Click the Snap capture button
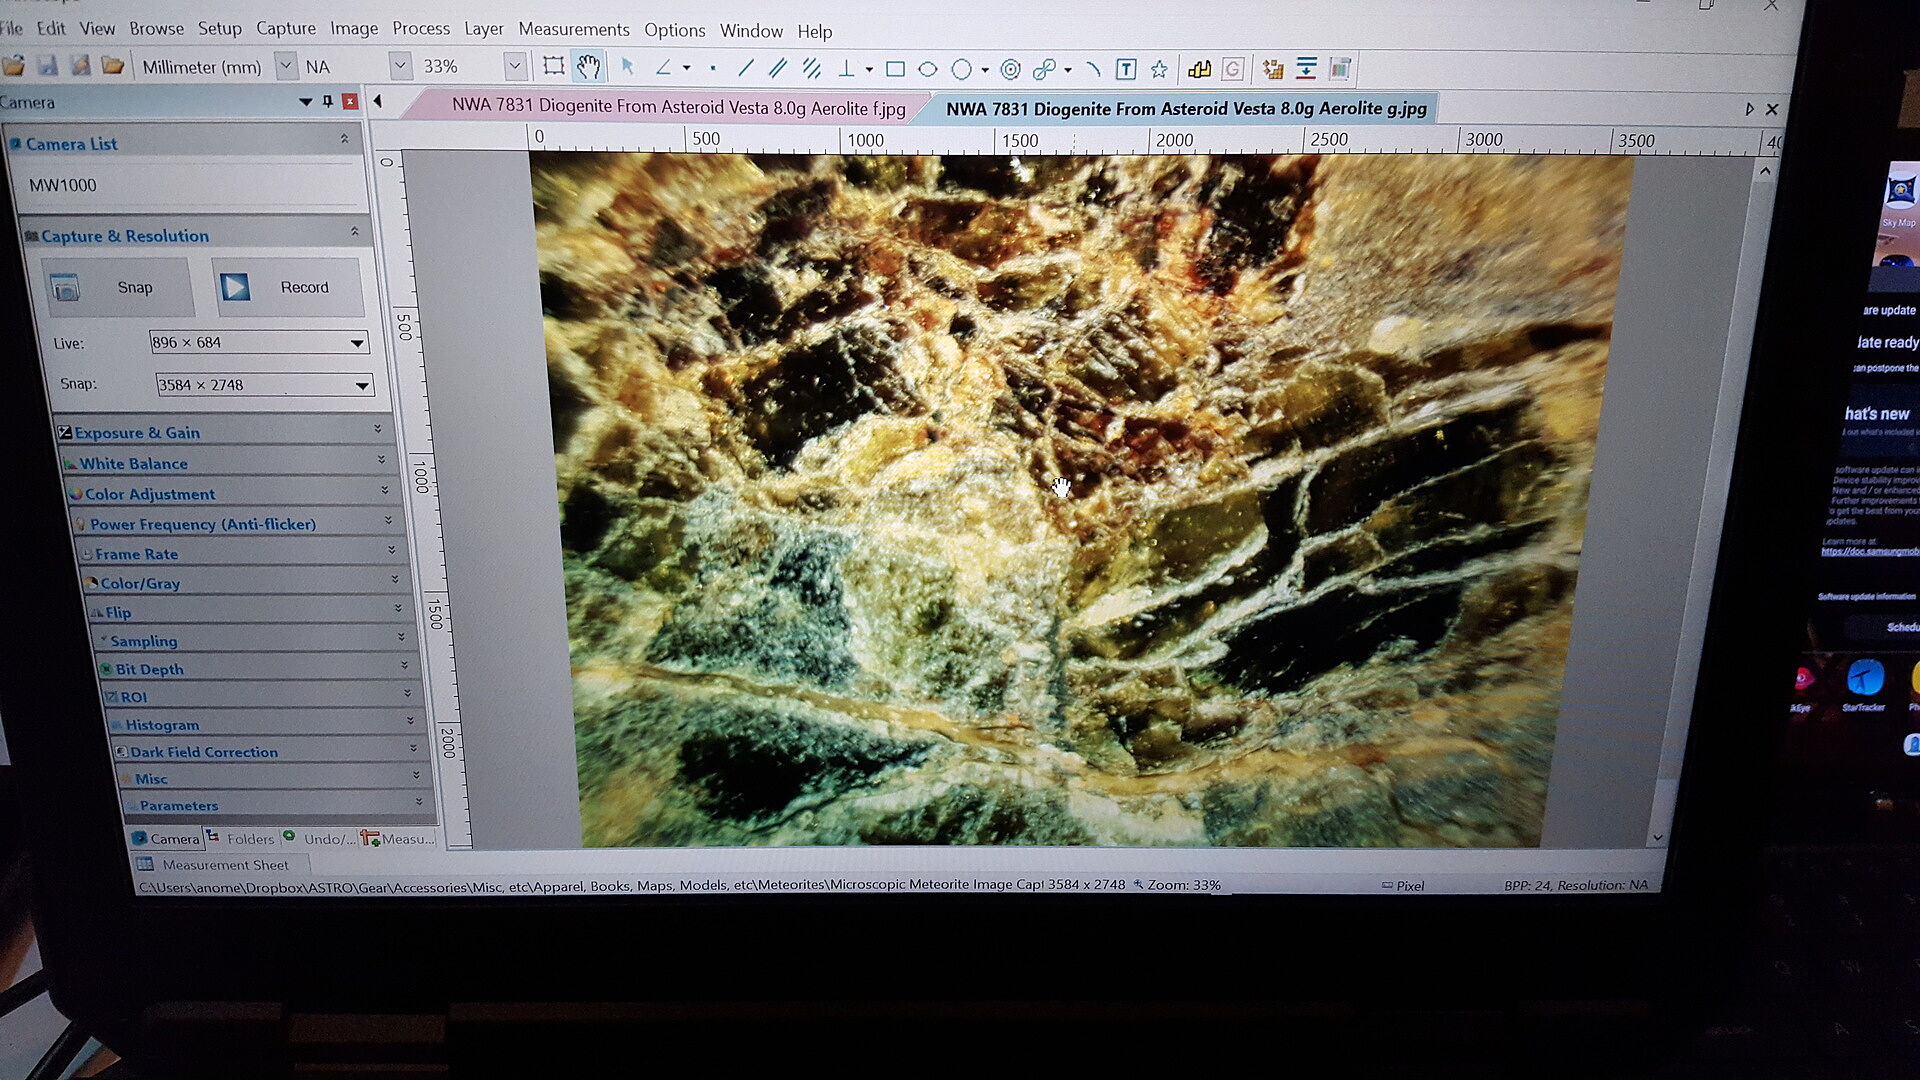 pyautogui.click(x=116, y=287)
